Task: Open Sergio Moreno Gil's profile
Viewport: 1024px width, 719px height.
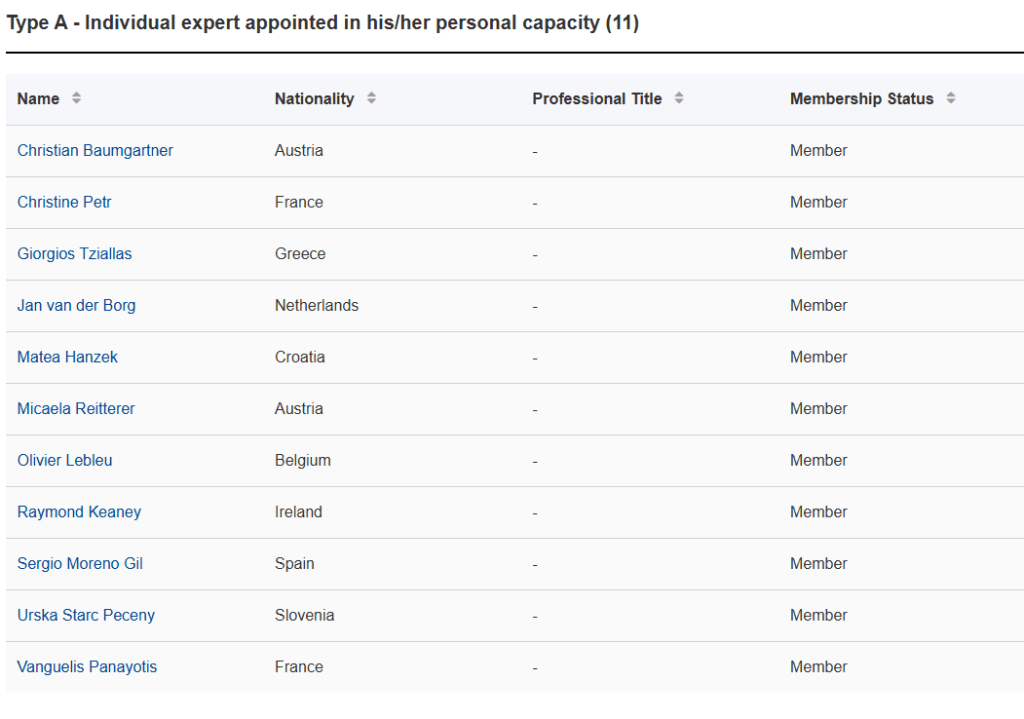Action: tap(80, 564)
